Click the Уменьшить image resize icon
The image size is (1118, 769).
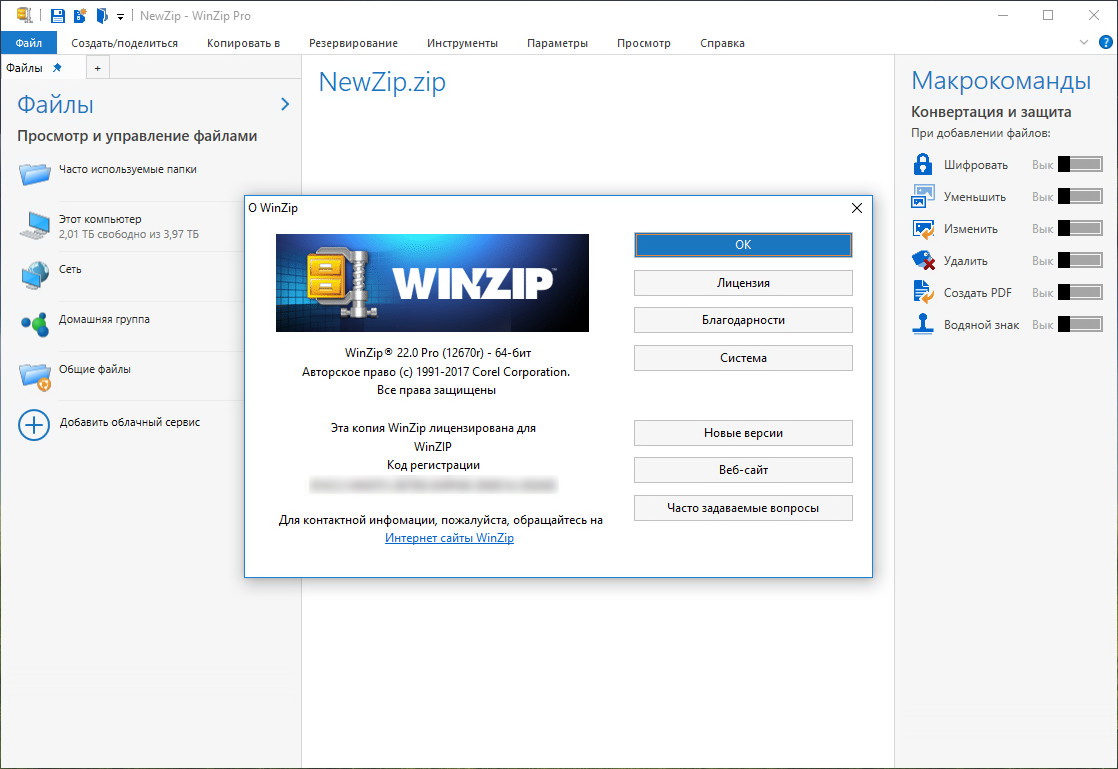tap(923, 196)
